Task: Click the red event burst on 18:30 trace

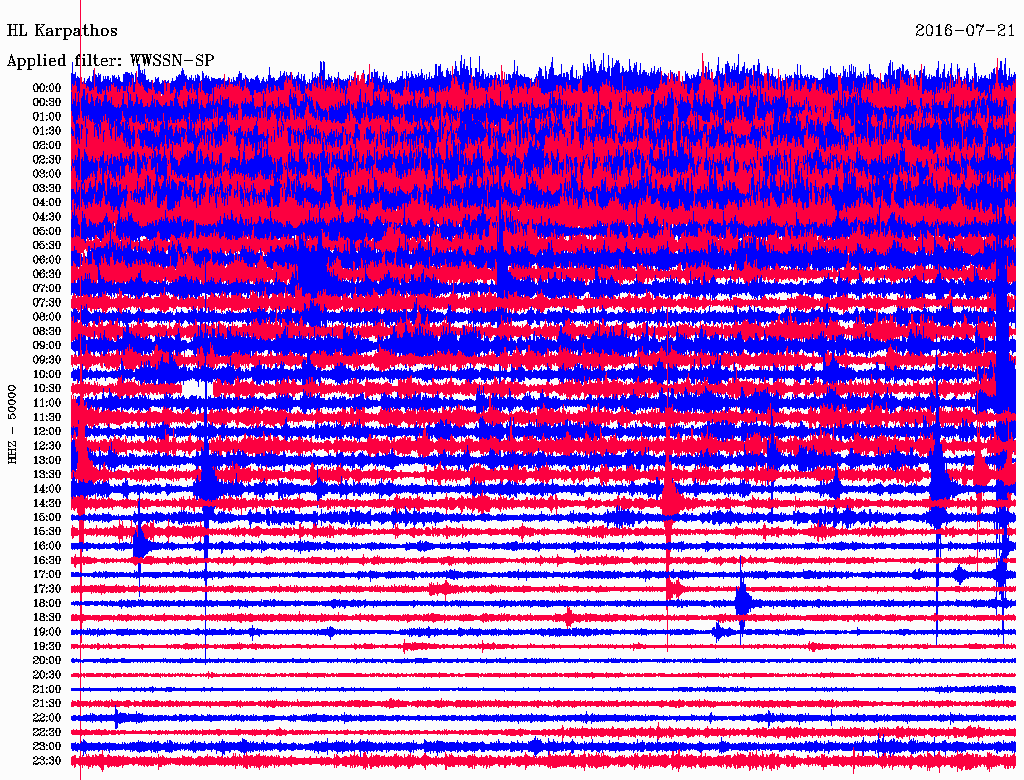Action: coord(569,618)
